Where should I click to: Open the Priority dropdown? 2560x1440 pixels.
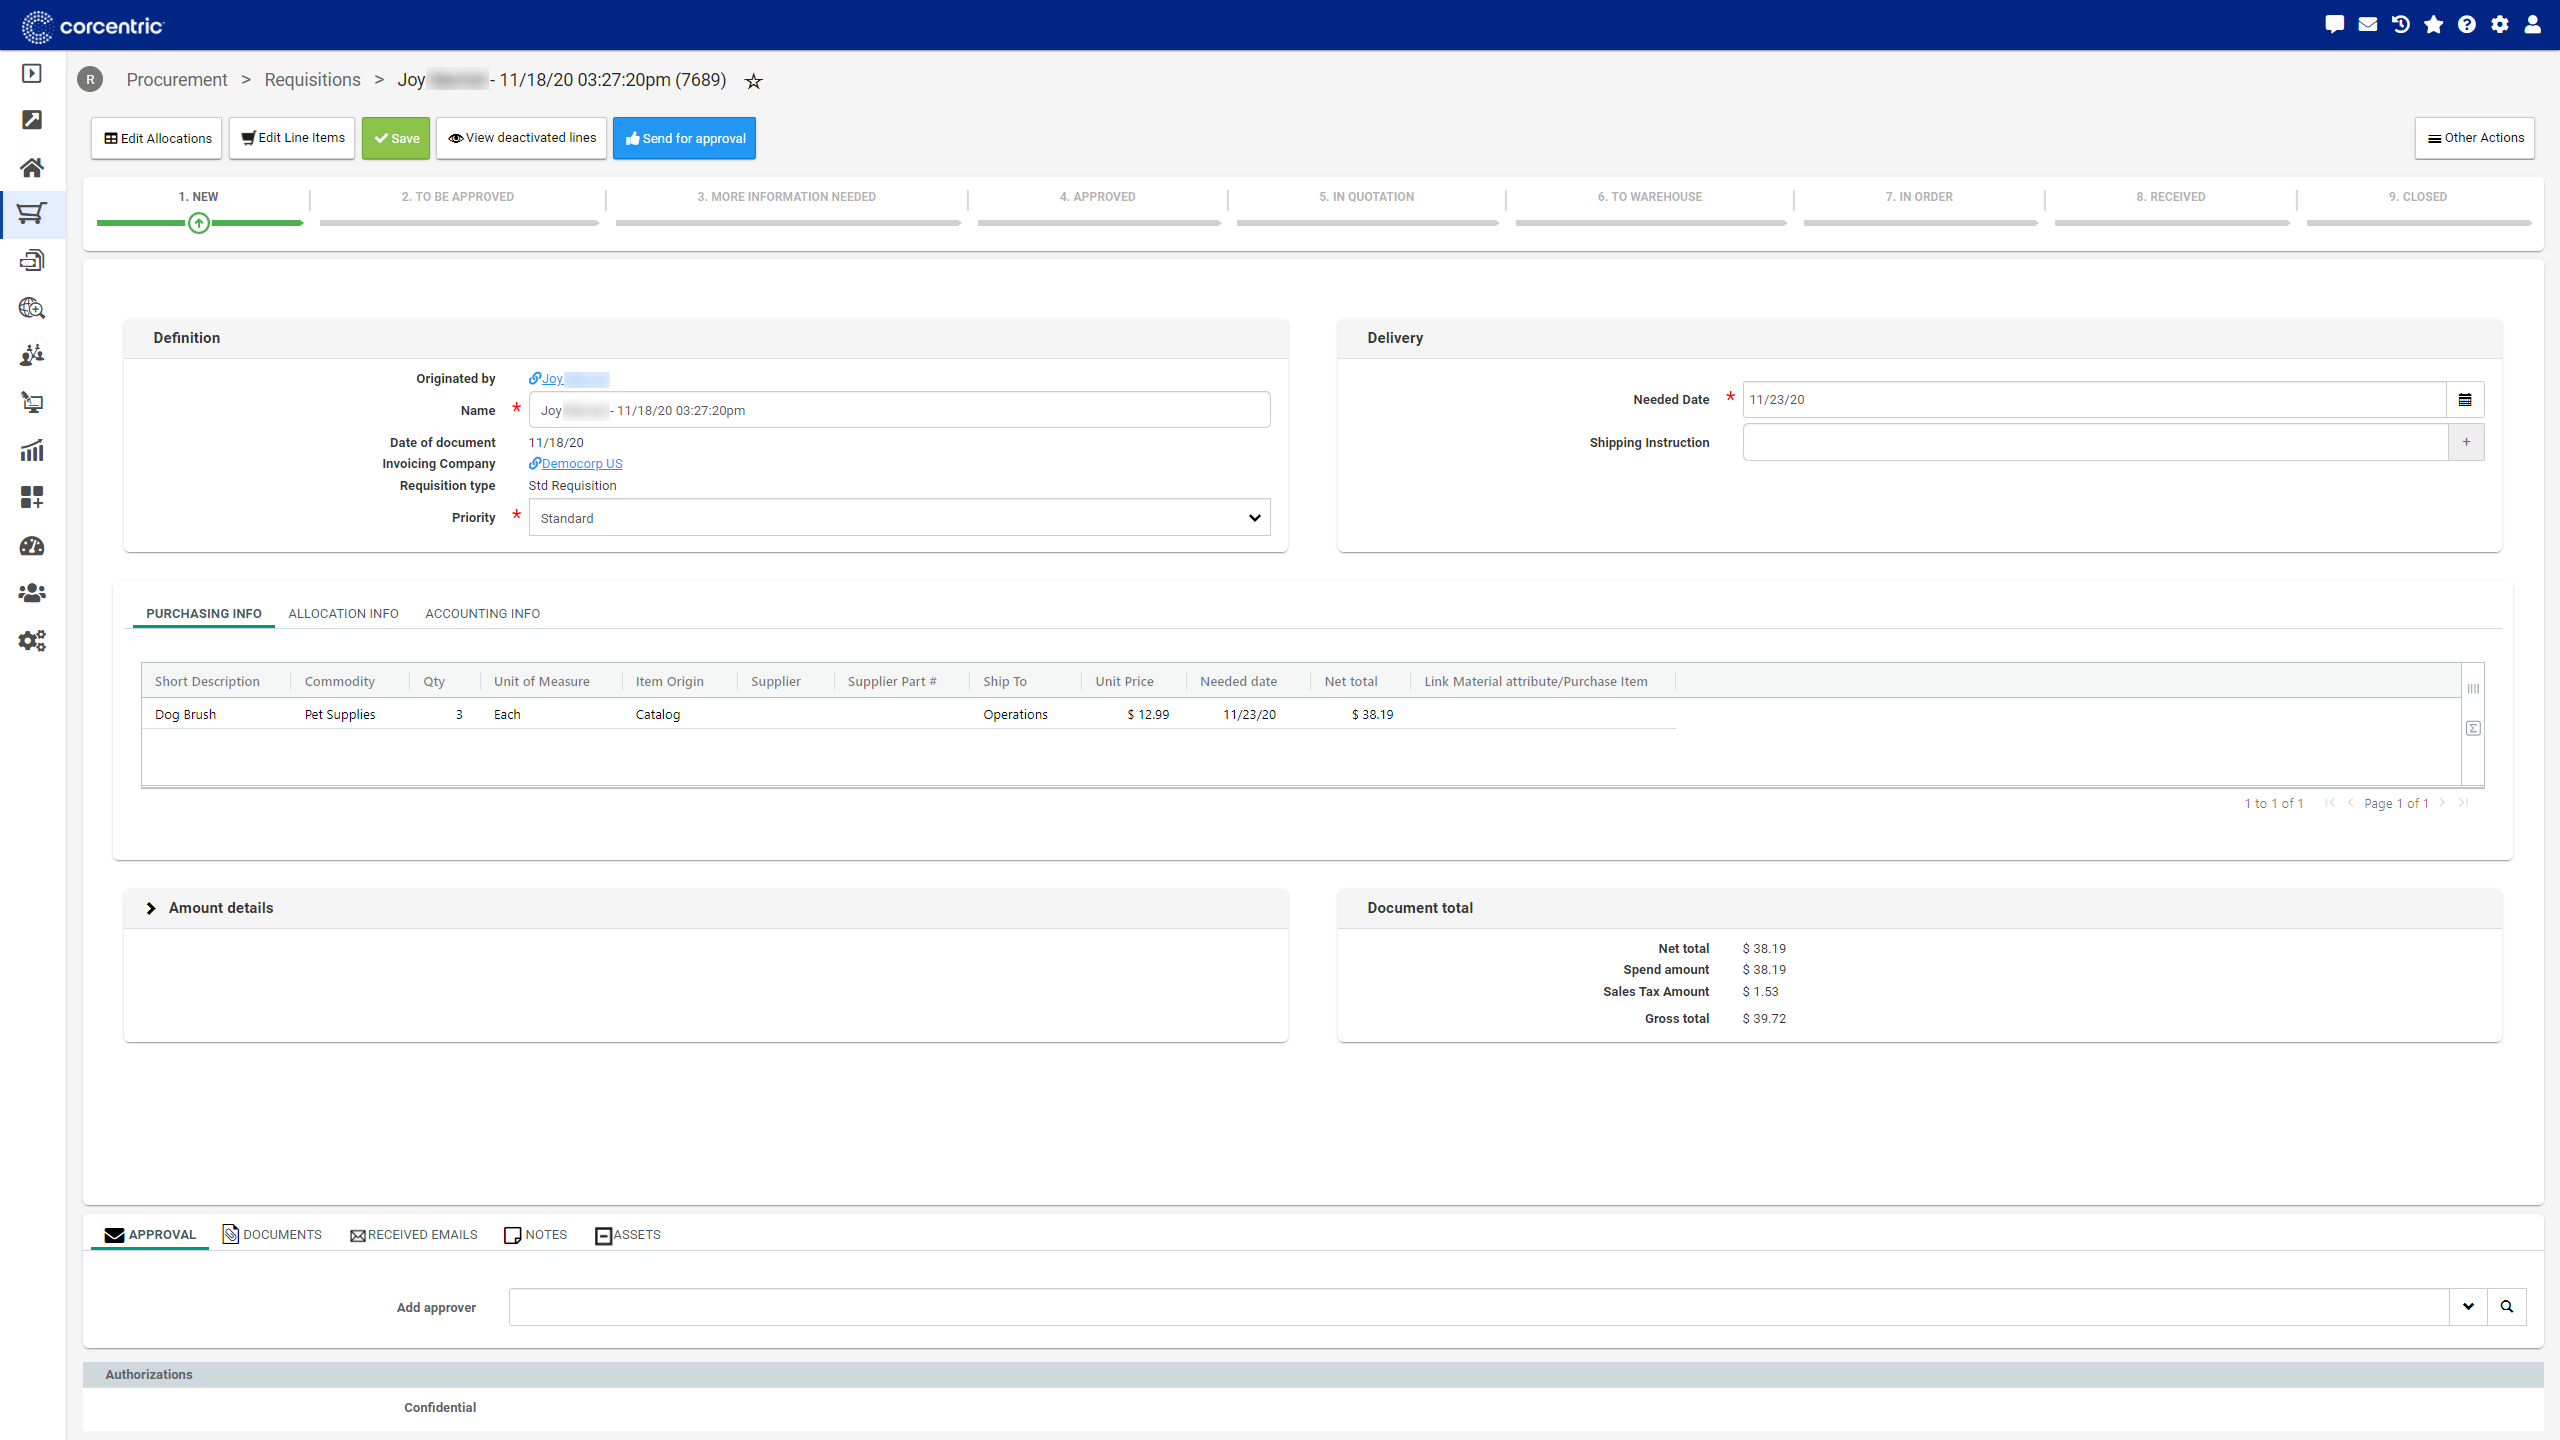(x=899, y=518)
